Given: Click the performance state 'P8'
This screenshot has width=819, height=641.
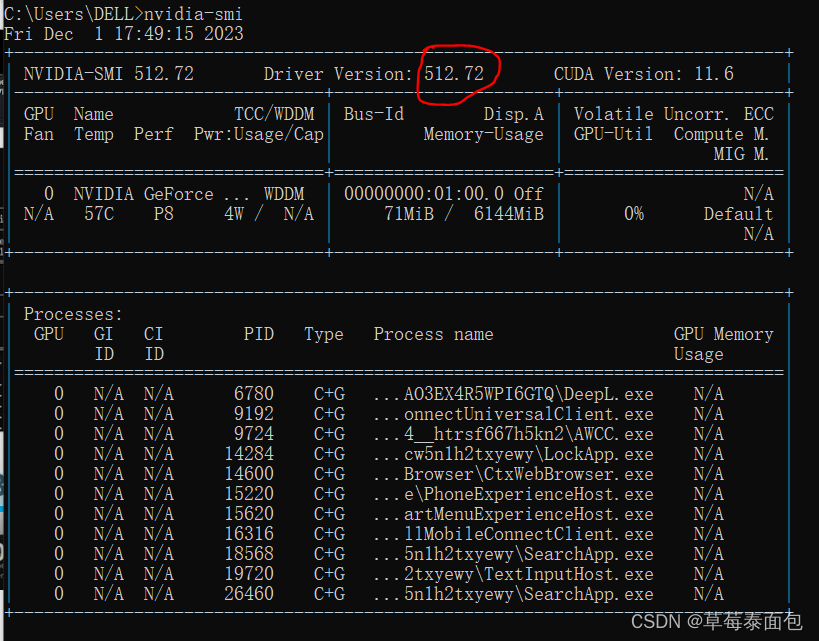Looking at the screenshot, I should click(x=163, y=214).
